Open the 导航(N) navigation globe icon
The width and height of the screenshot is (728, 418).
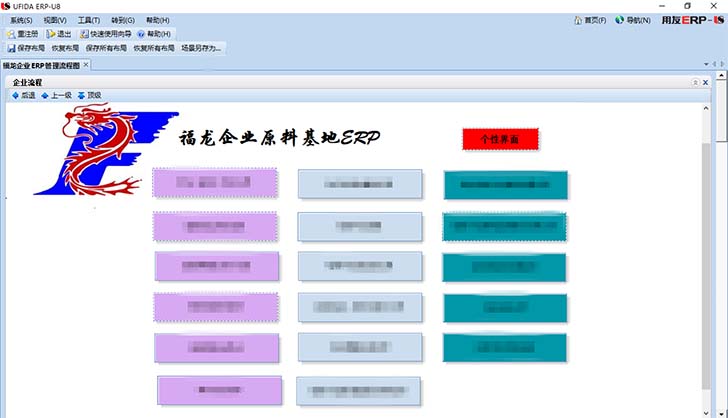620,20
